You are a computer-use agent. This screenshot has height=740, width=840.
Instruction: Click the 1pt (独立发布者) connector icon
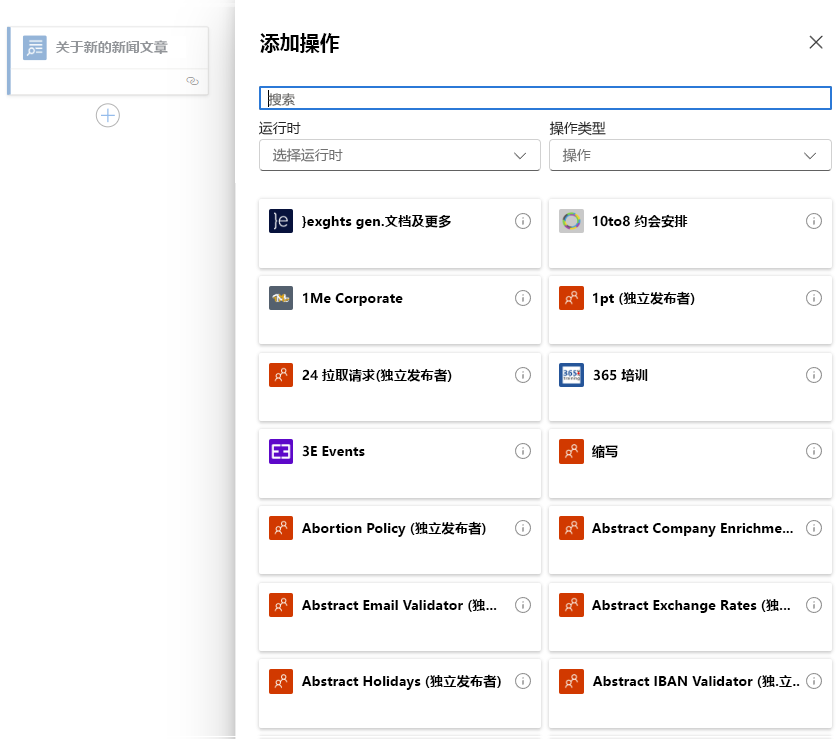coord(571,298)
